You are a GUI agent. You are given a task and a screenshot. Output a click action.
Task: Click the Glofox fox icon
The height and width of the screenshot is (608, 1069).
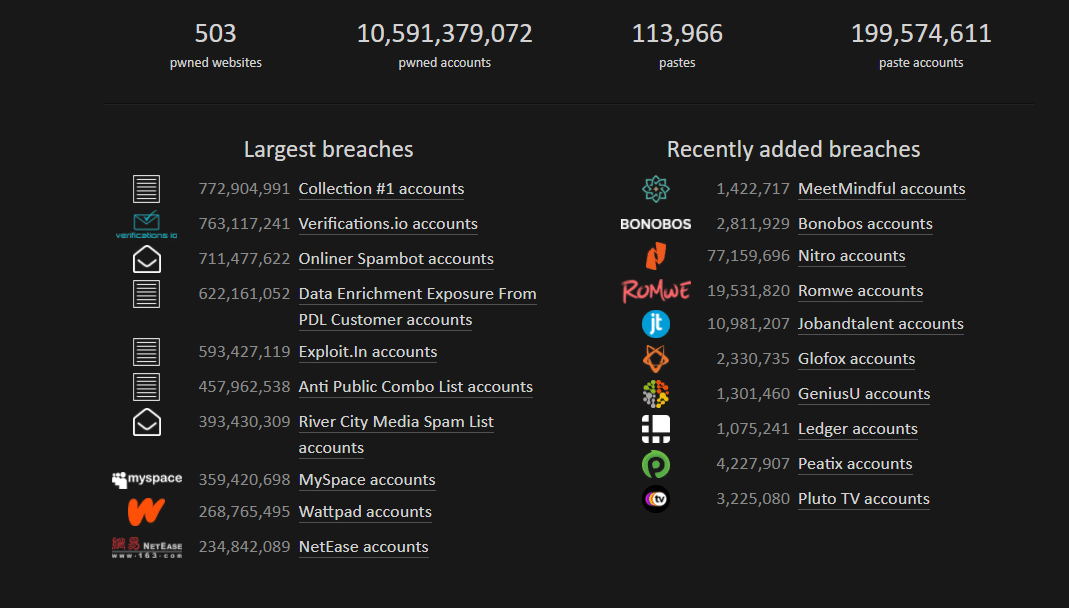click(656, 358)
